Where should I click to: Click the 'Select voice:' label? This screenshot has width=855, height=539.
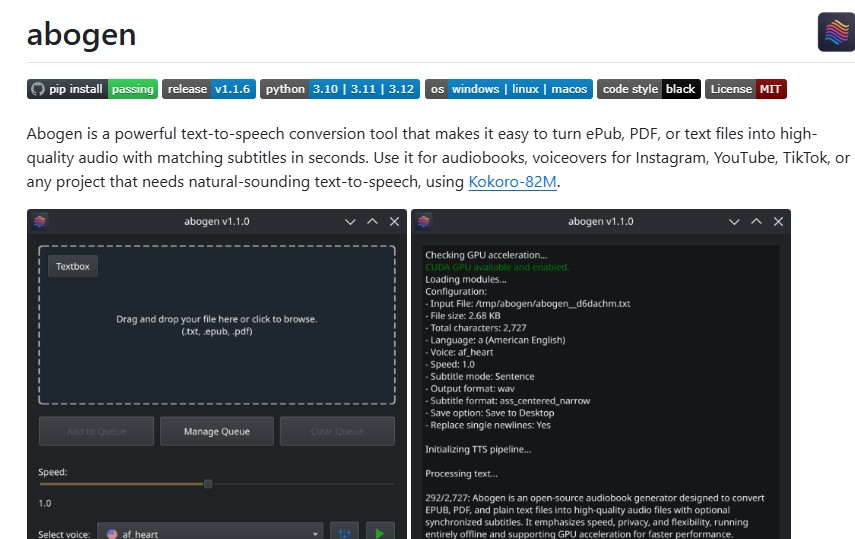[x=64, y=534]
